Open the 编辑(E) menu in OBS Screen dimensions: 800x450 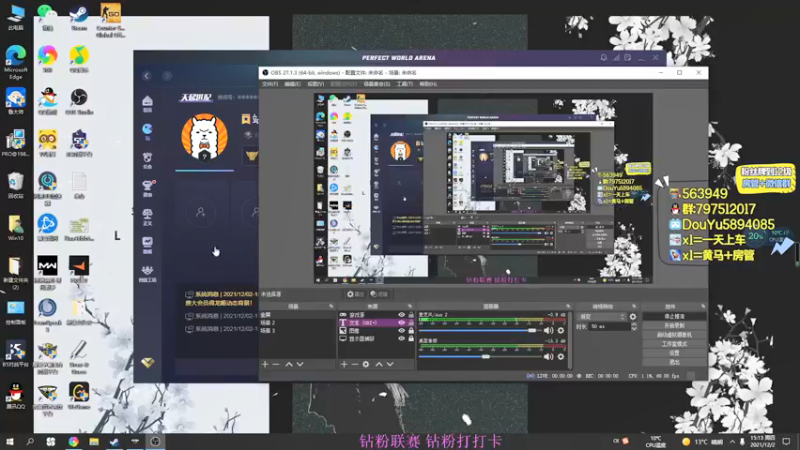tap(292, 84)
